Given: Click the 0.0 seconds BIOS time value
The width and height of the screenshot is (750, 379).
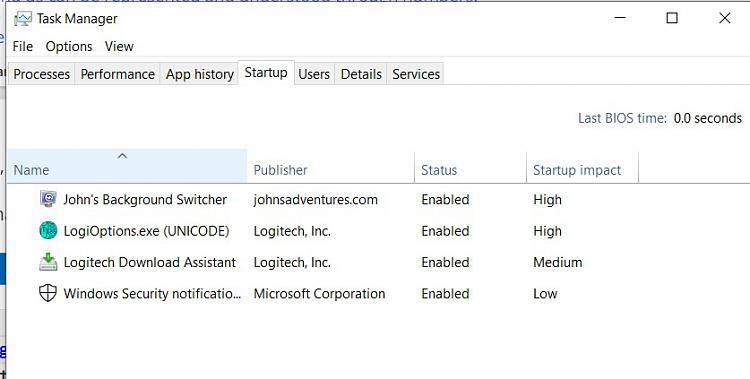Looking at the screenshot, I should tap(708, 118).
